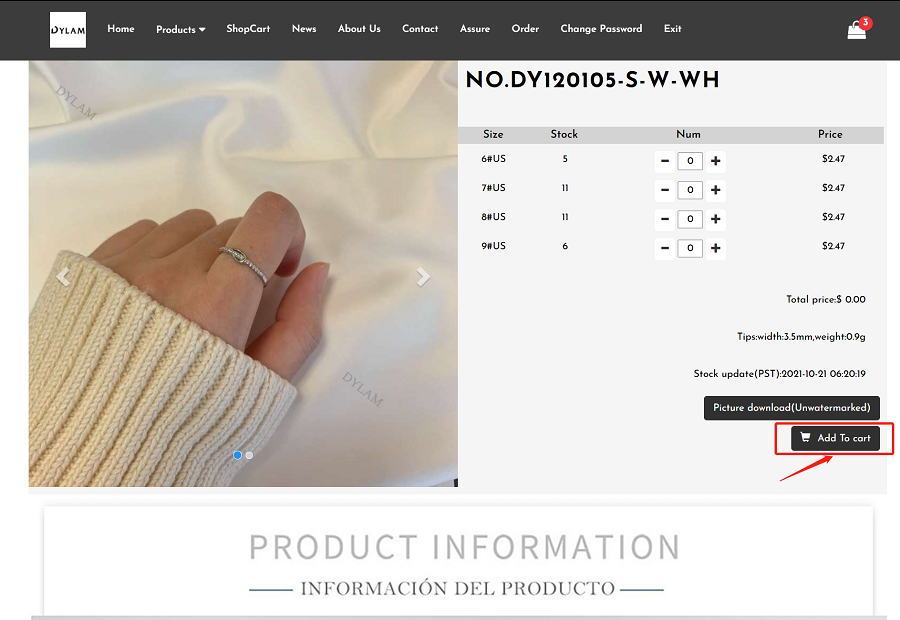Viewport: 900px width, 620px height.
Task: Select the second carousel dot indicator
Action: (x=249, y=455)
